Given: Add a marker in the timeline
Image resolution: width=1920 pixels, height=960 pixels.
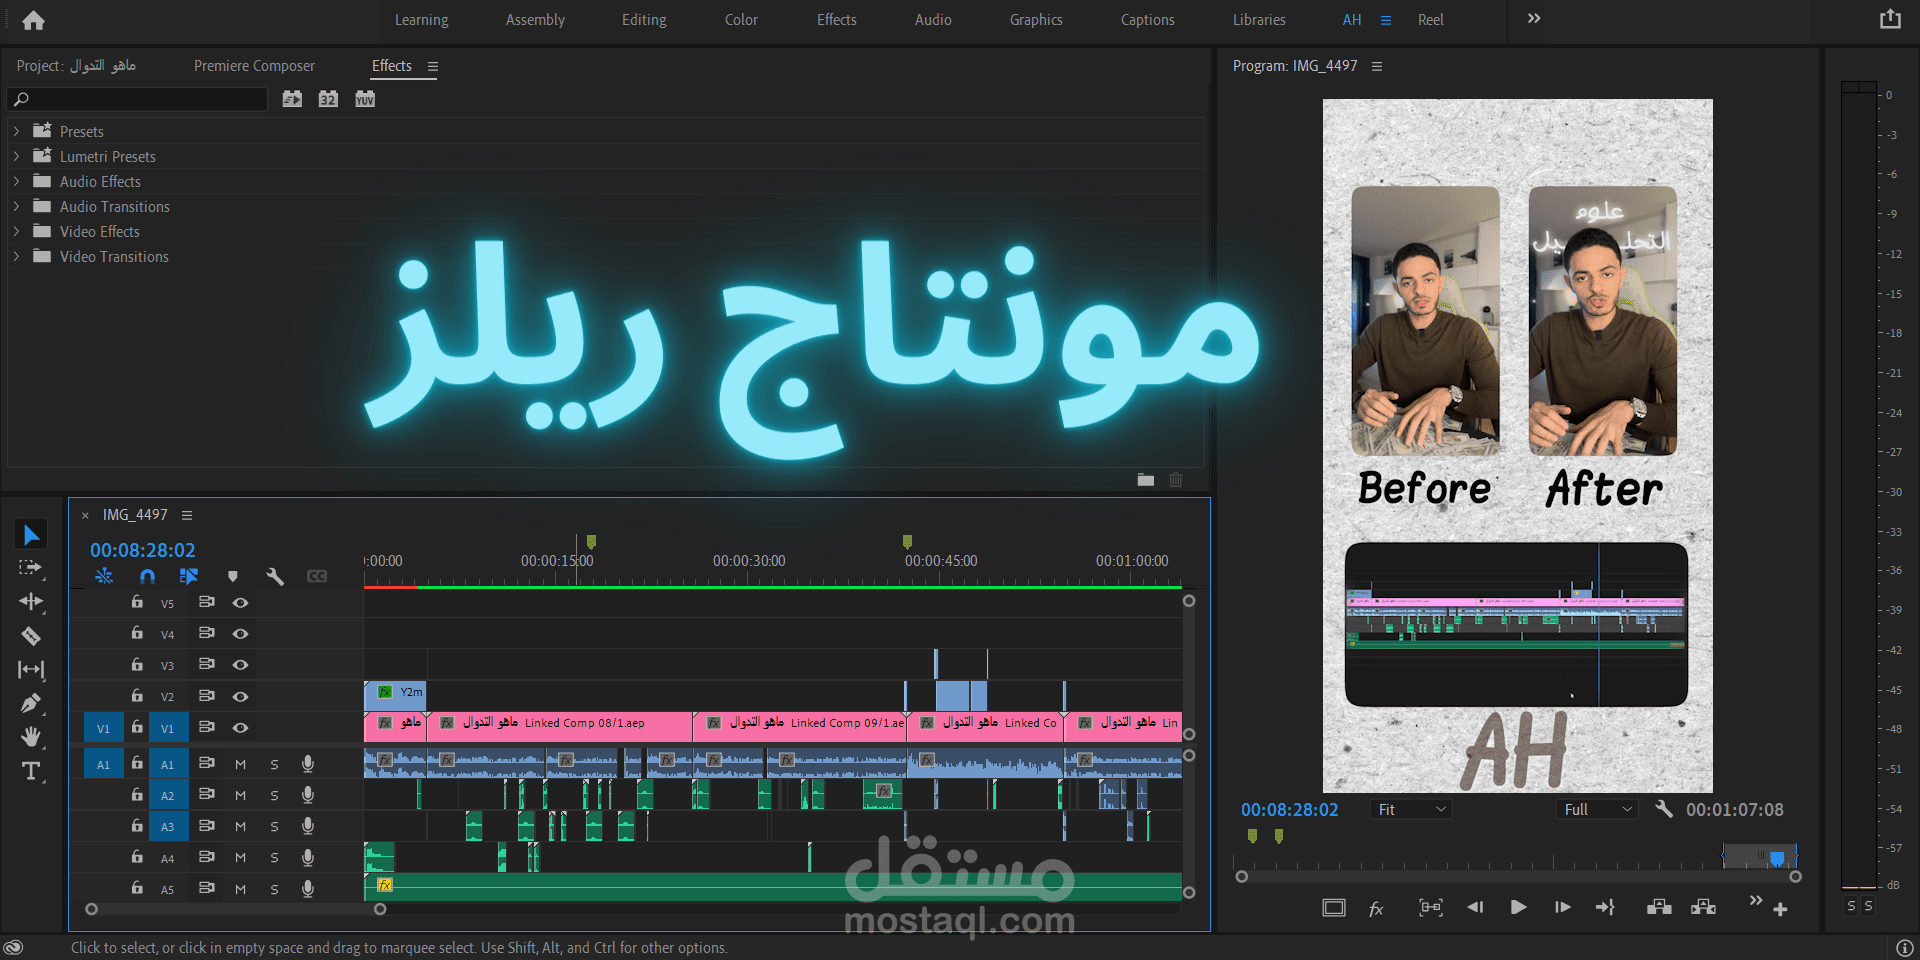Looking at the screenshot, I should [233, 576].
